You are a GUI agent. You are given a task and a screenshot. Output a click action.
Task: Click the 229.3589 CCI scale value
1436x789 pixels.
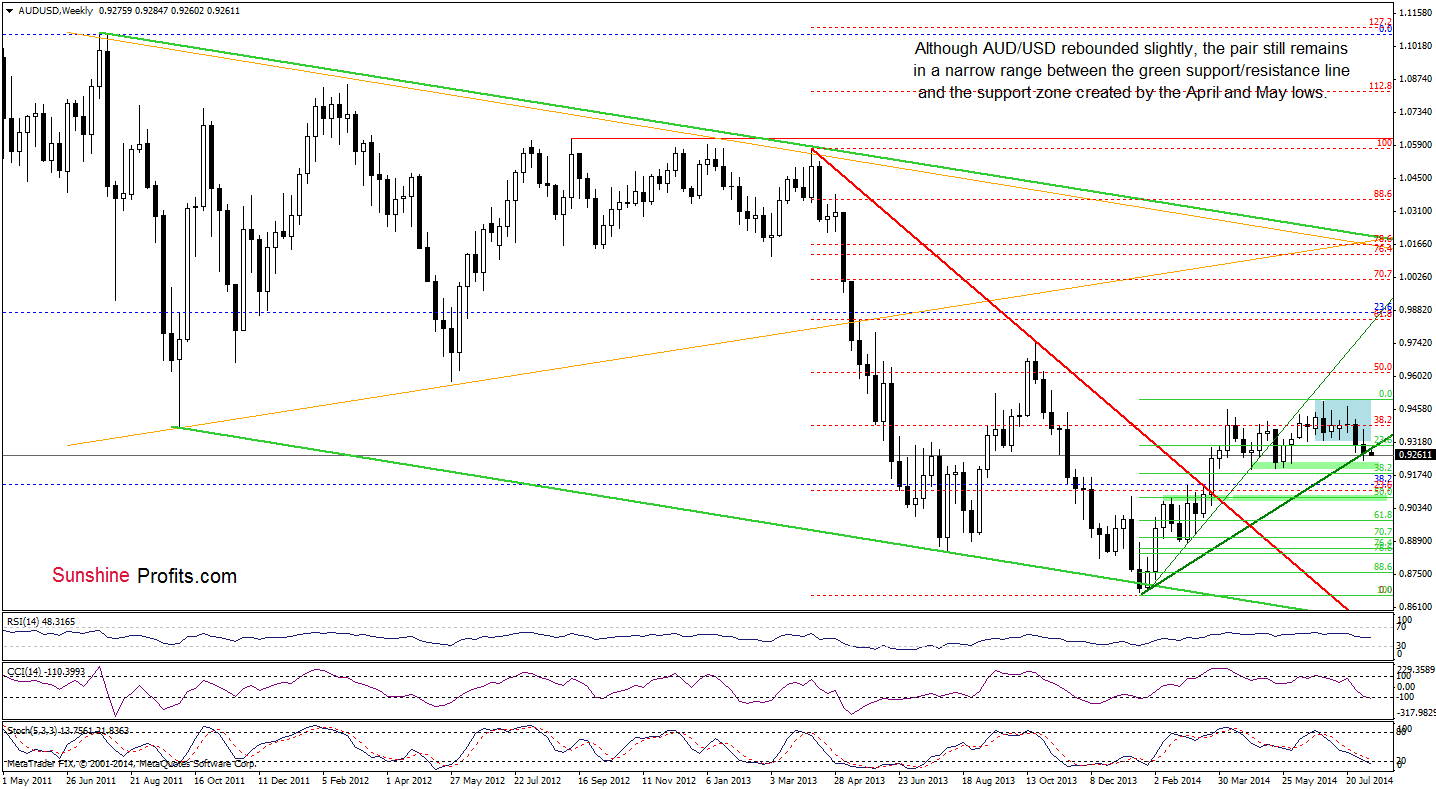click(x=1416, y=669)
